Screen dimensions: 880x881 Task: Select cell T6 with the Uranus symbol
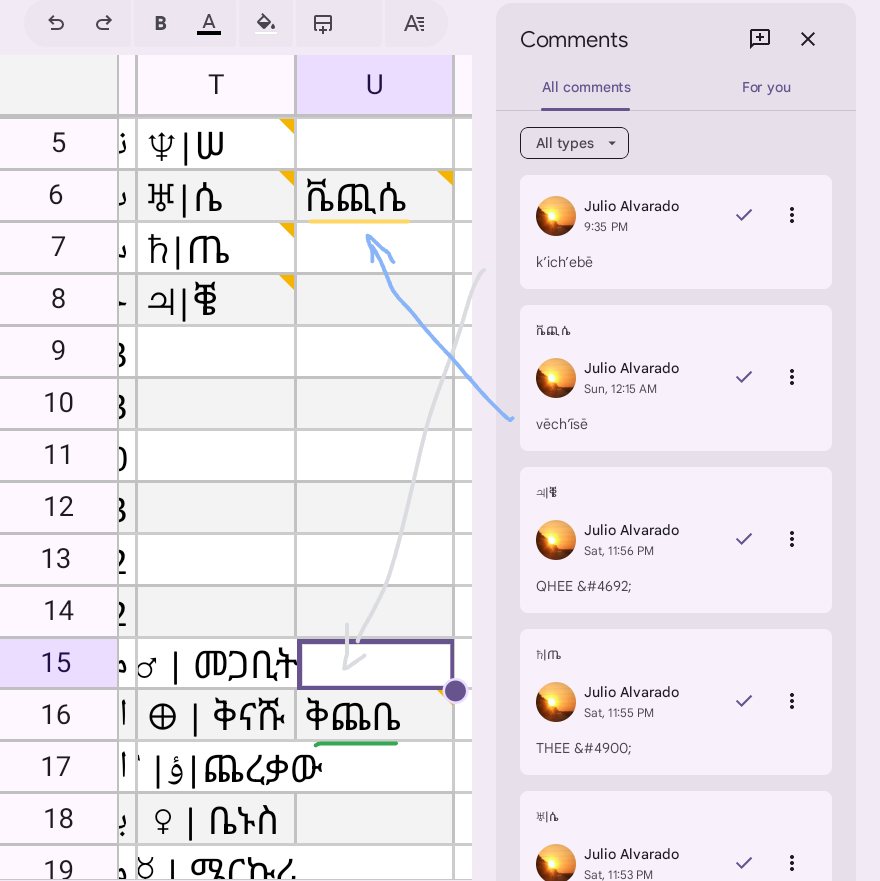click(216, 196)
